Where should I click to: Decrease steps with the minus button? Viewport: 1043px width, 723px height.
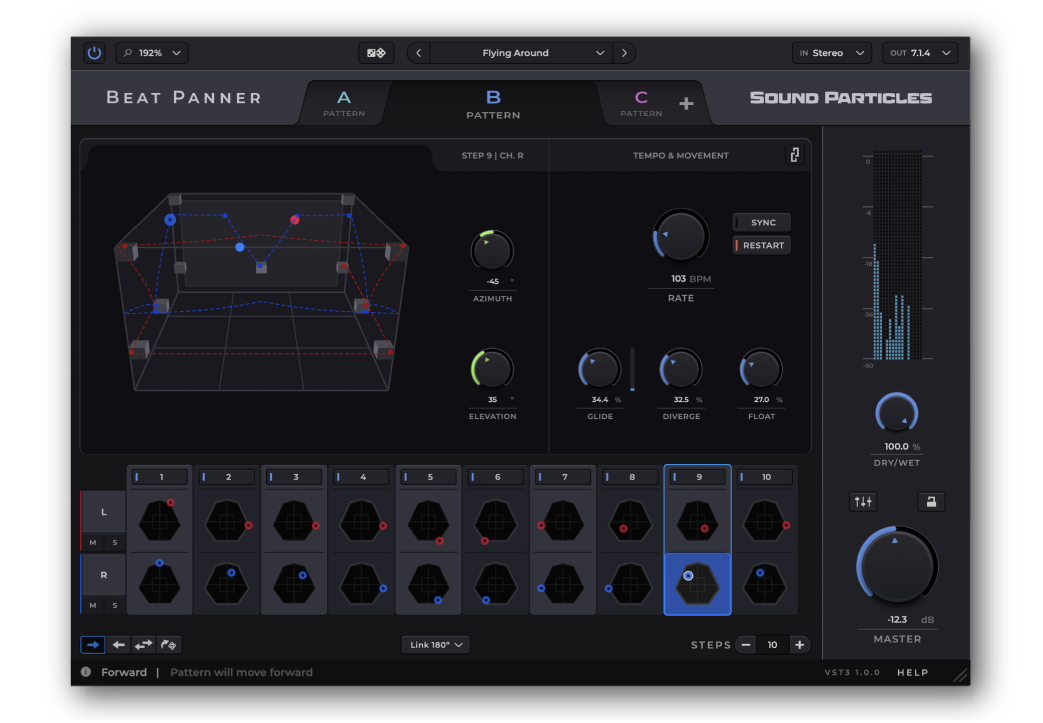(x=746, y=645)
